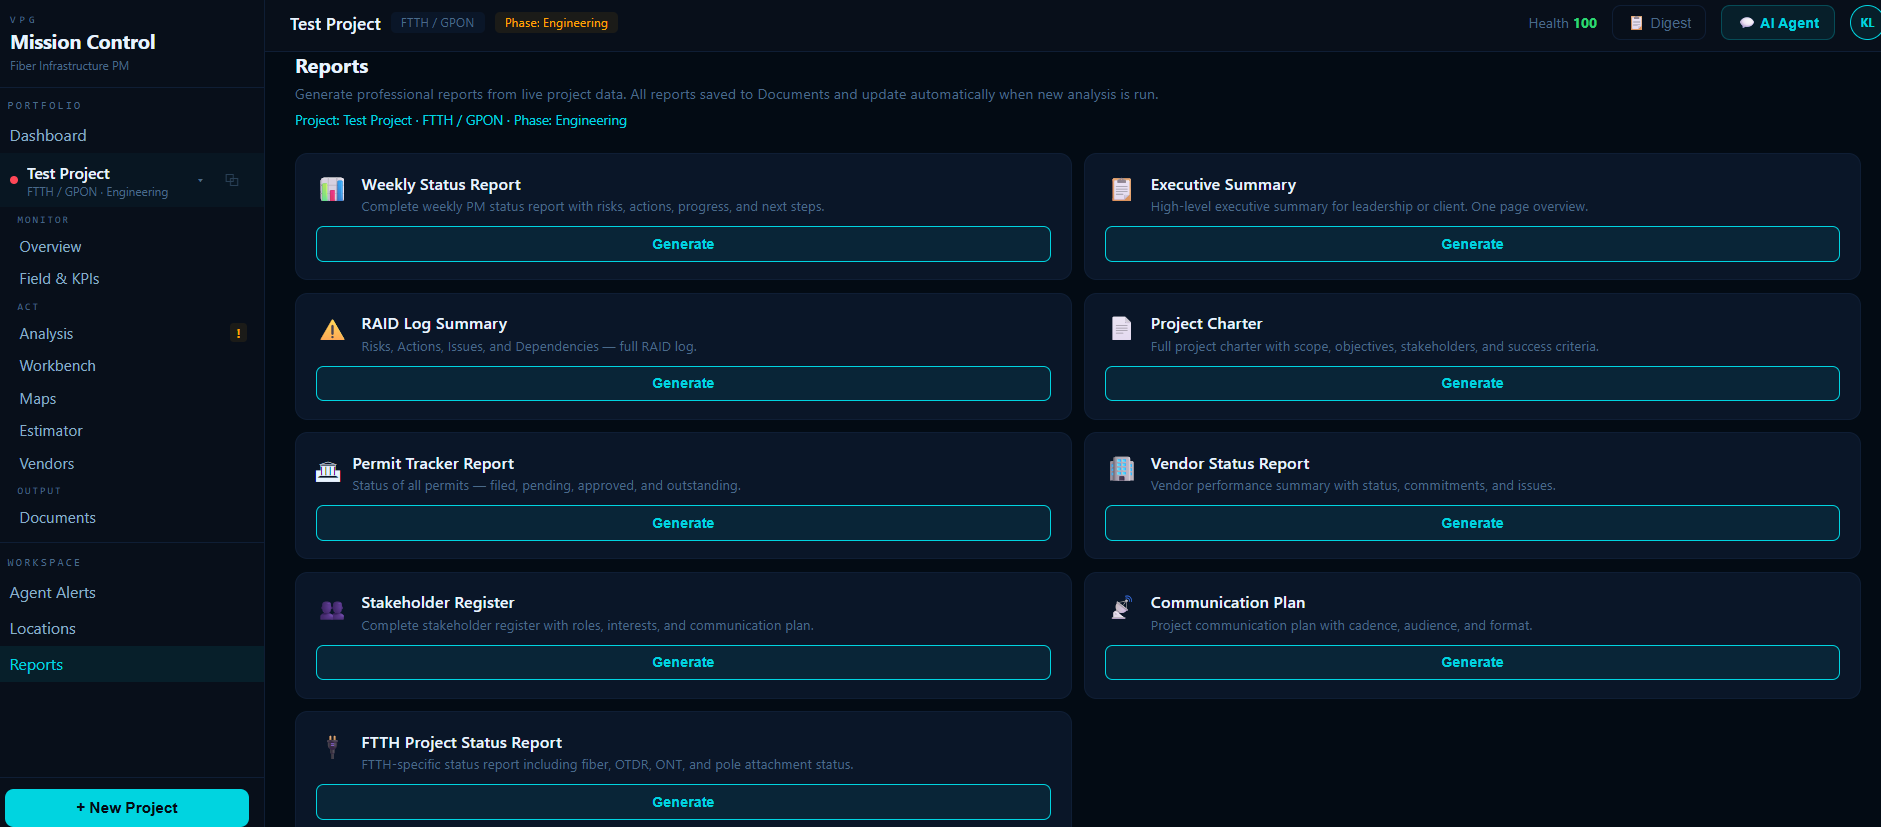
Task: Click the FTTH Project Status plug icon
Action: coord(333,747)
